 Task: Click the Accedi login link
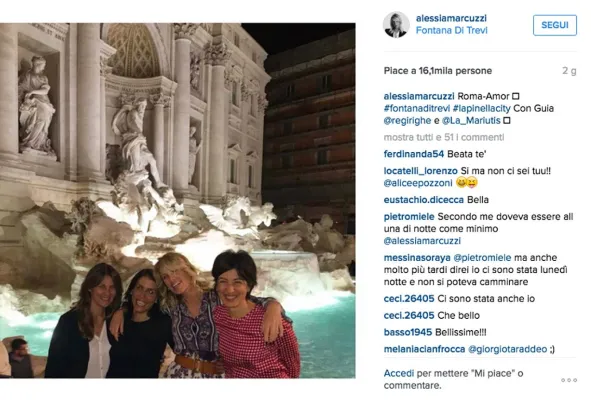[398, 374]
